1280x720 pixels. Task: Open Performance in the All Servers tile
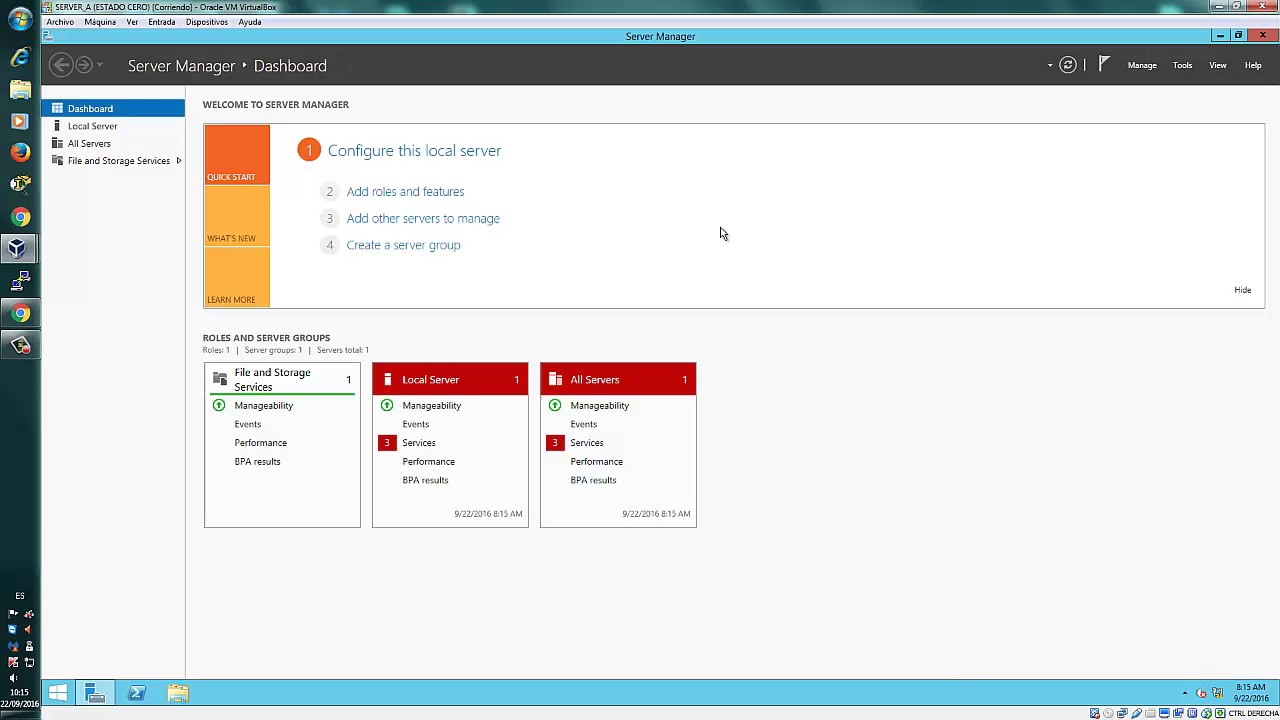click(x=596, y=461)
